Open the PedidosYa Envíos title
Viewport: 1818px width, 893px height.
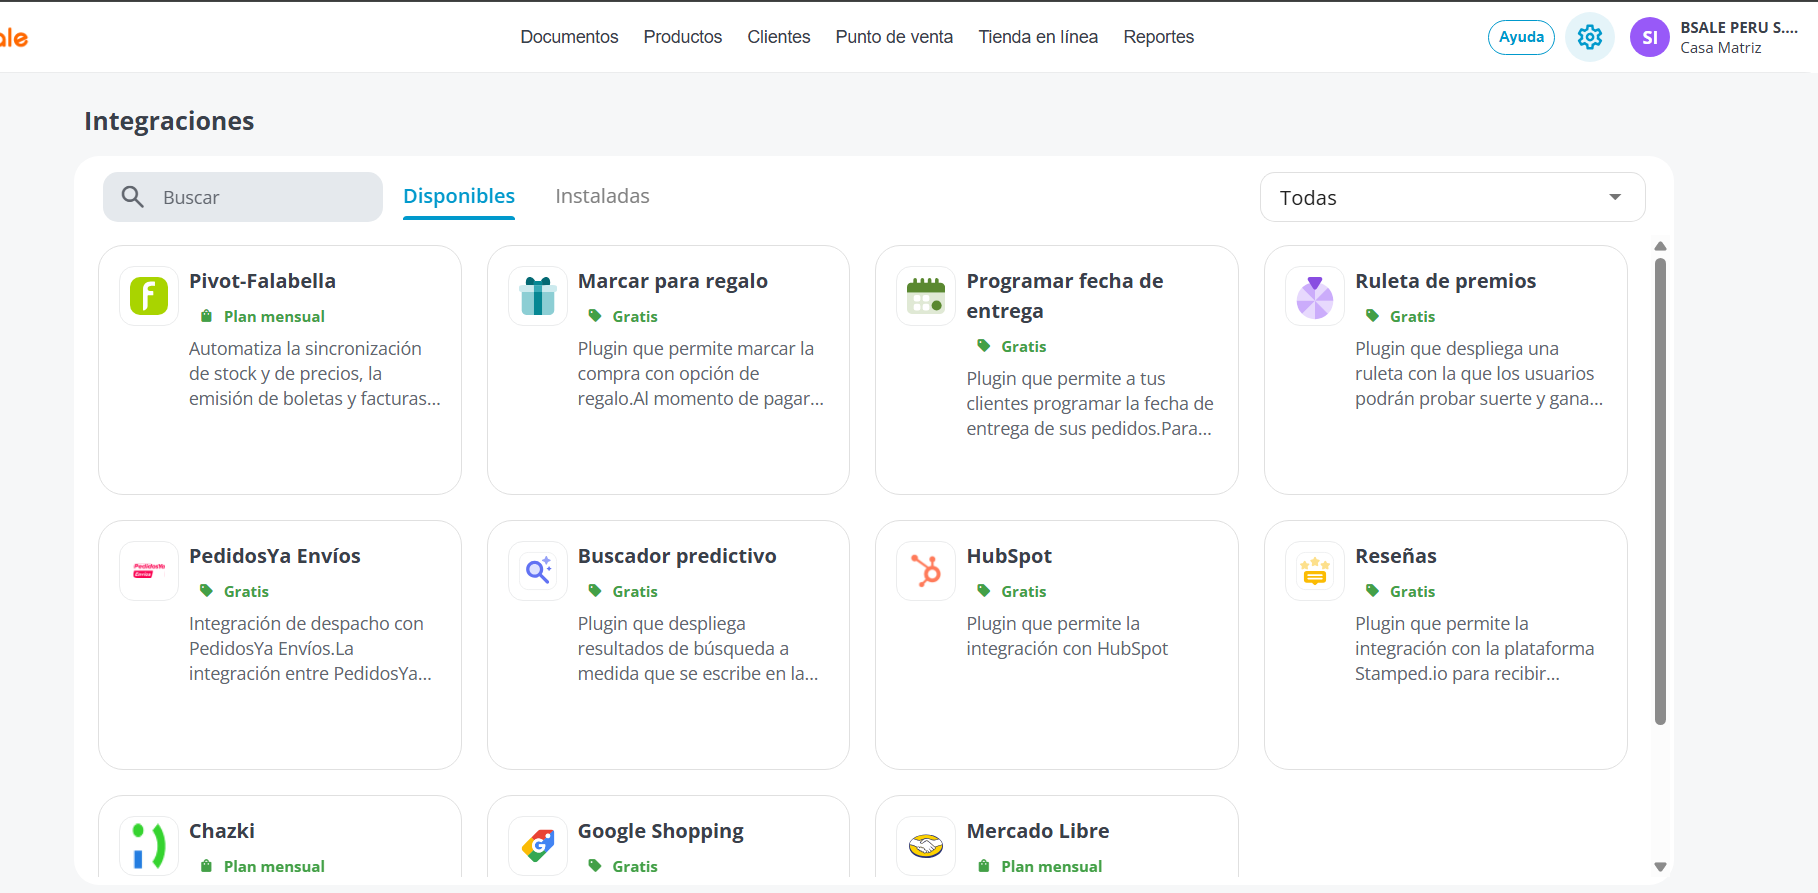(x=275, y=556)
